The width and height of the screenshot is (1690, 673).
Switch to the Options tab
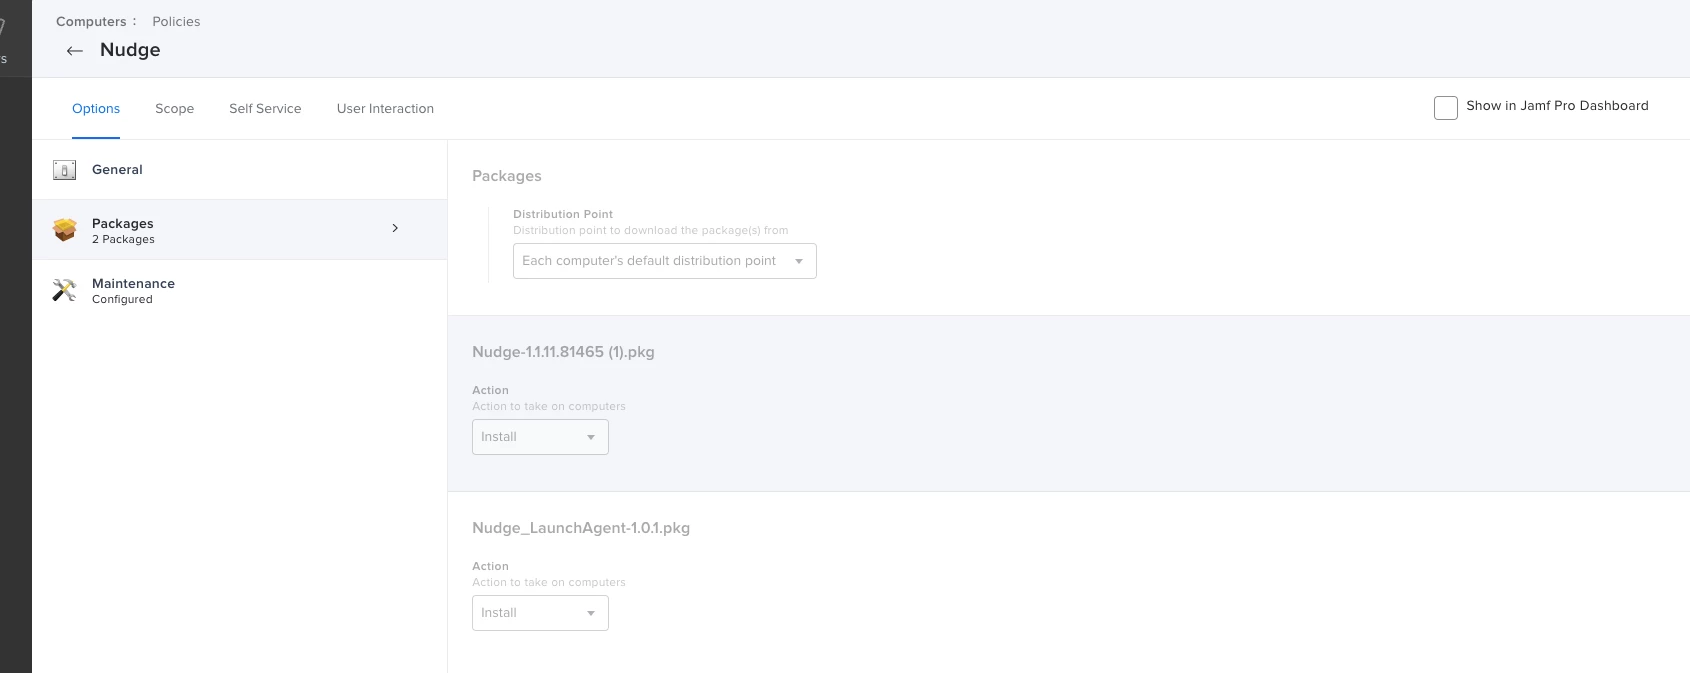[96, 109]
